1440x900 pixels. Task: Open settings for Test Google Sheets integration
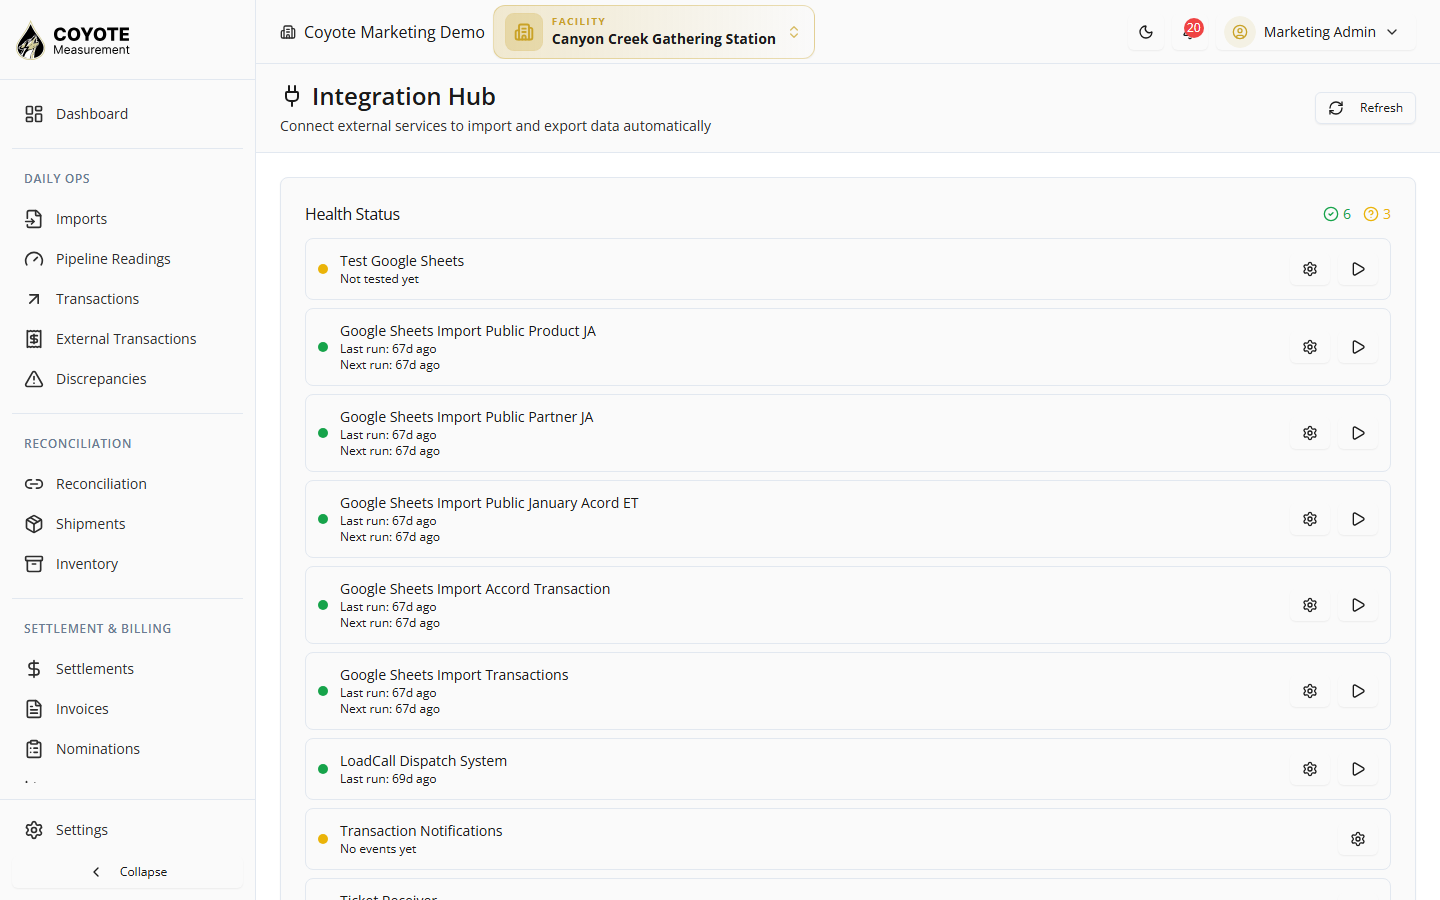coord(1310,269)
